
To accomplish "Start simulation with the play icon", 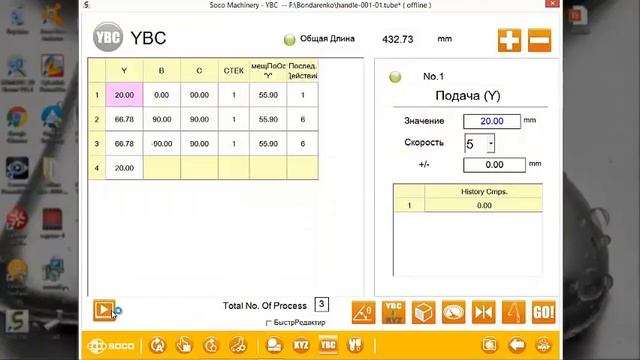I will point(104,310).
